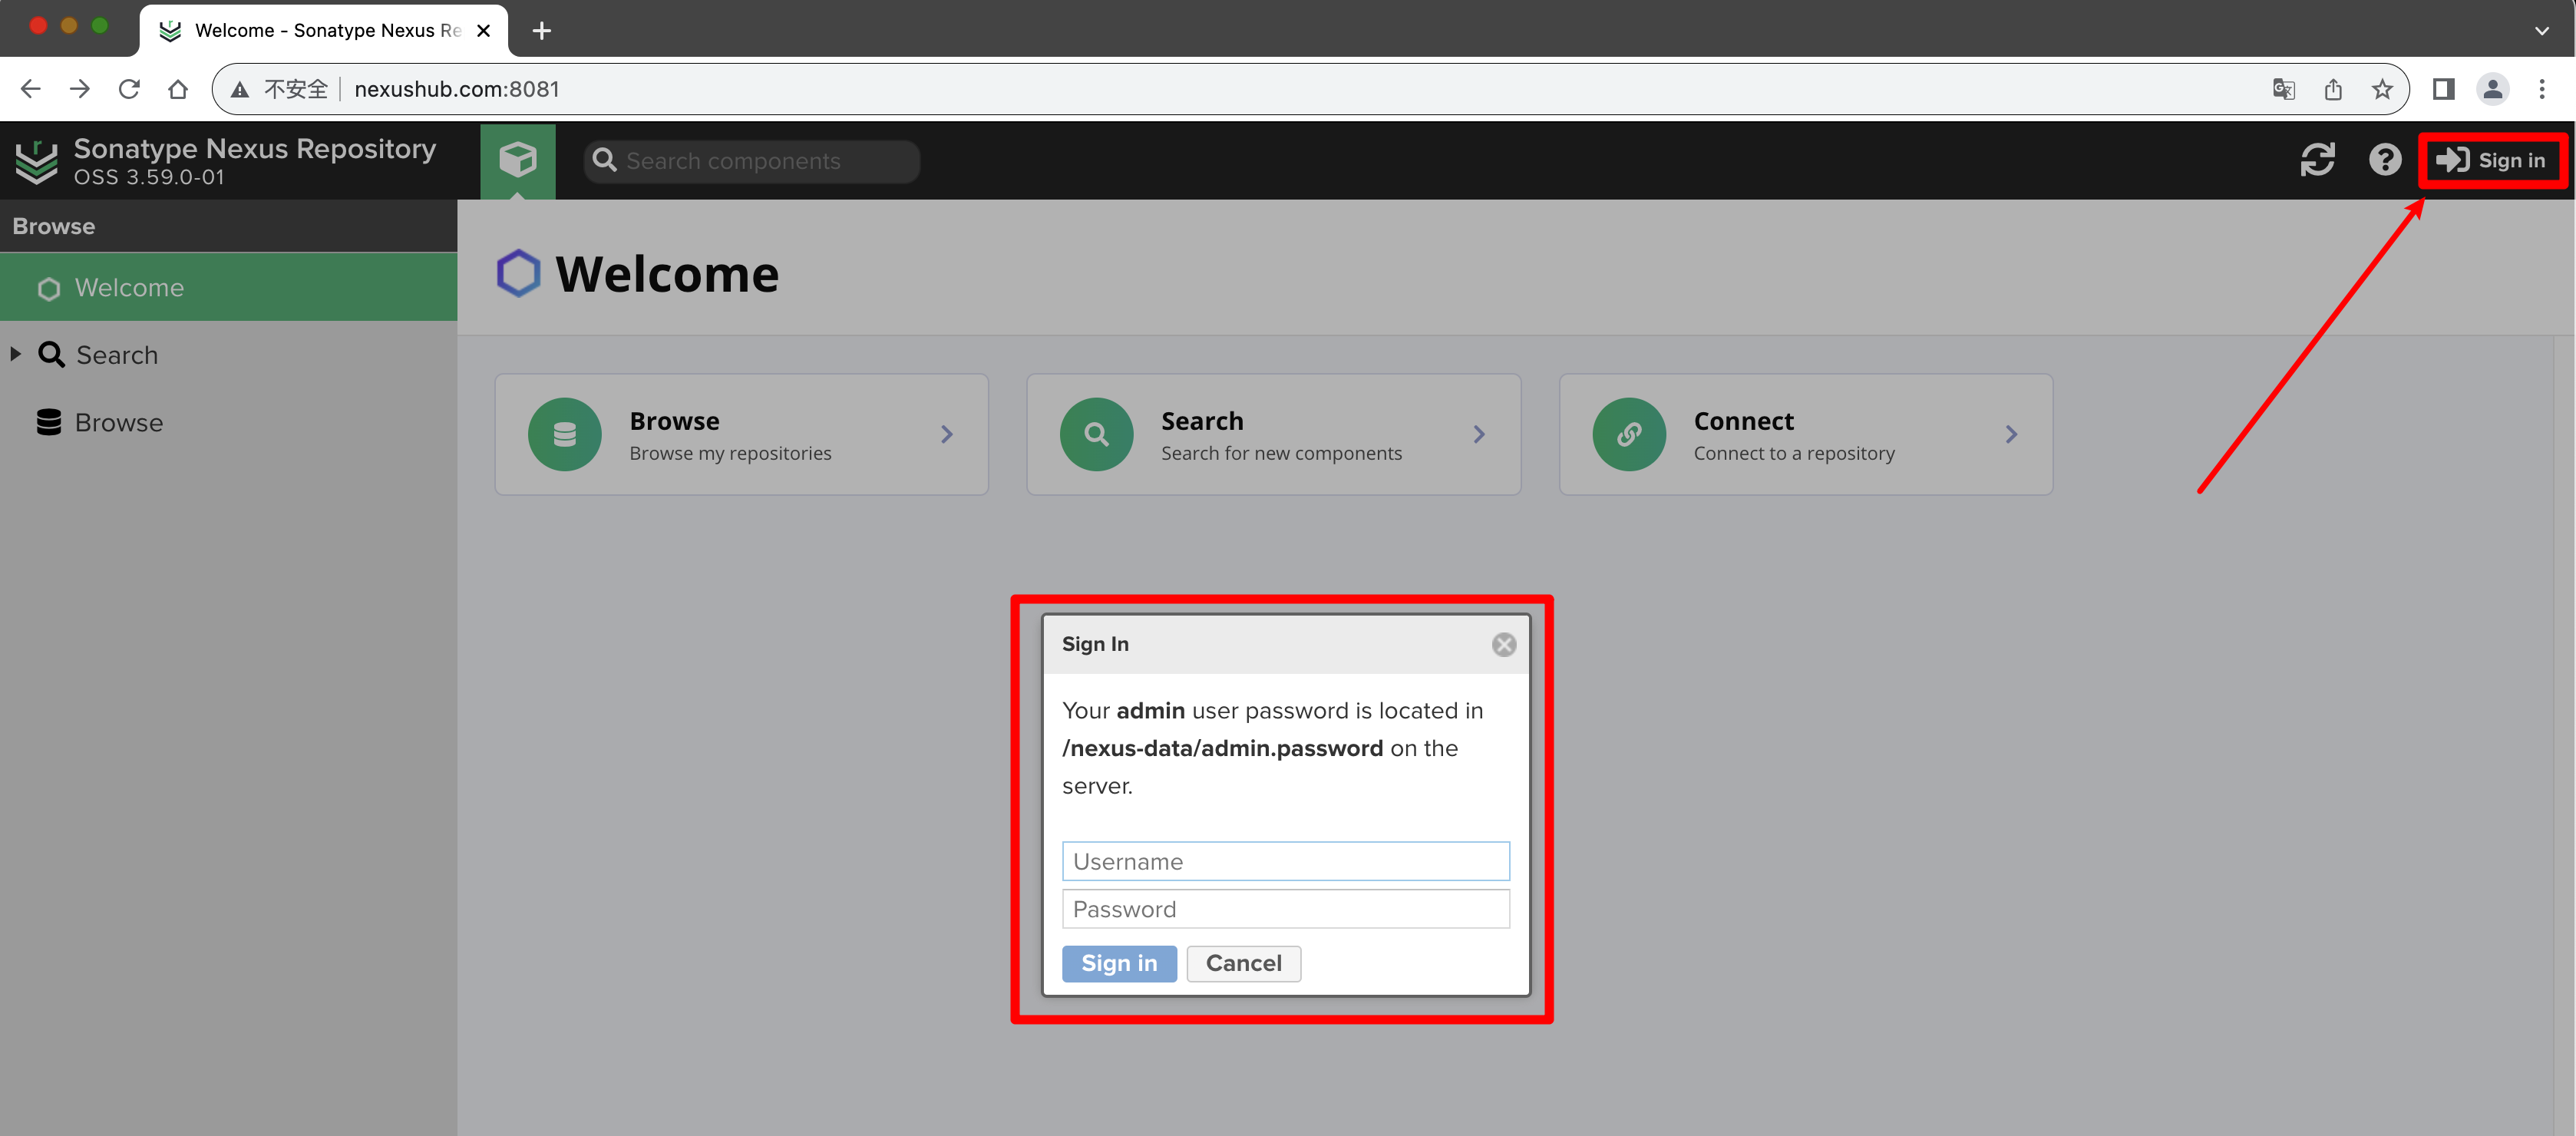Expand the Search tree node arrow
The width and height of the screenshot is (2576, 1136).
pyautogui.click(x=15, y=354)
